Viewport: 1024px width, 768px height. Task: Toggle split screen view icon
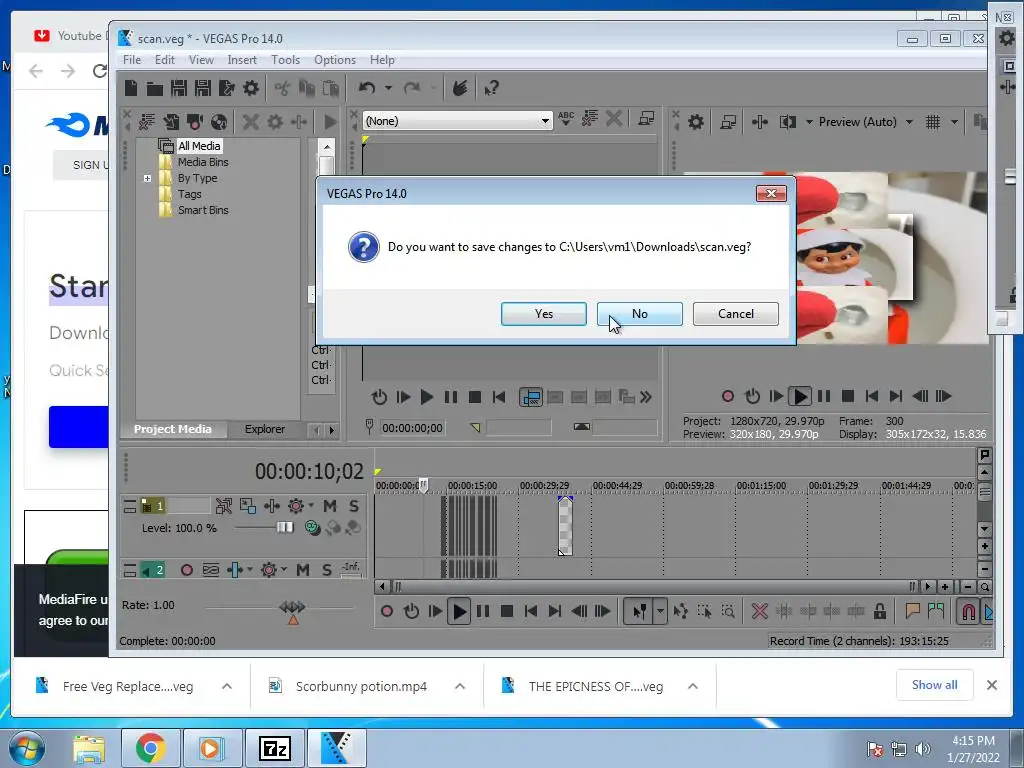coord(788,122)
